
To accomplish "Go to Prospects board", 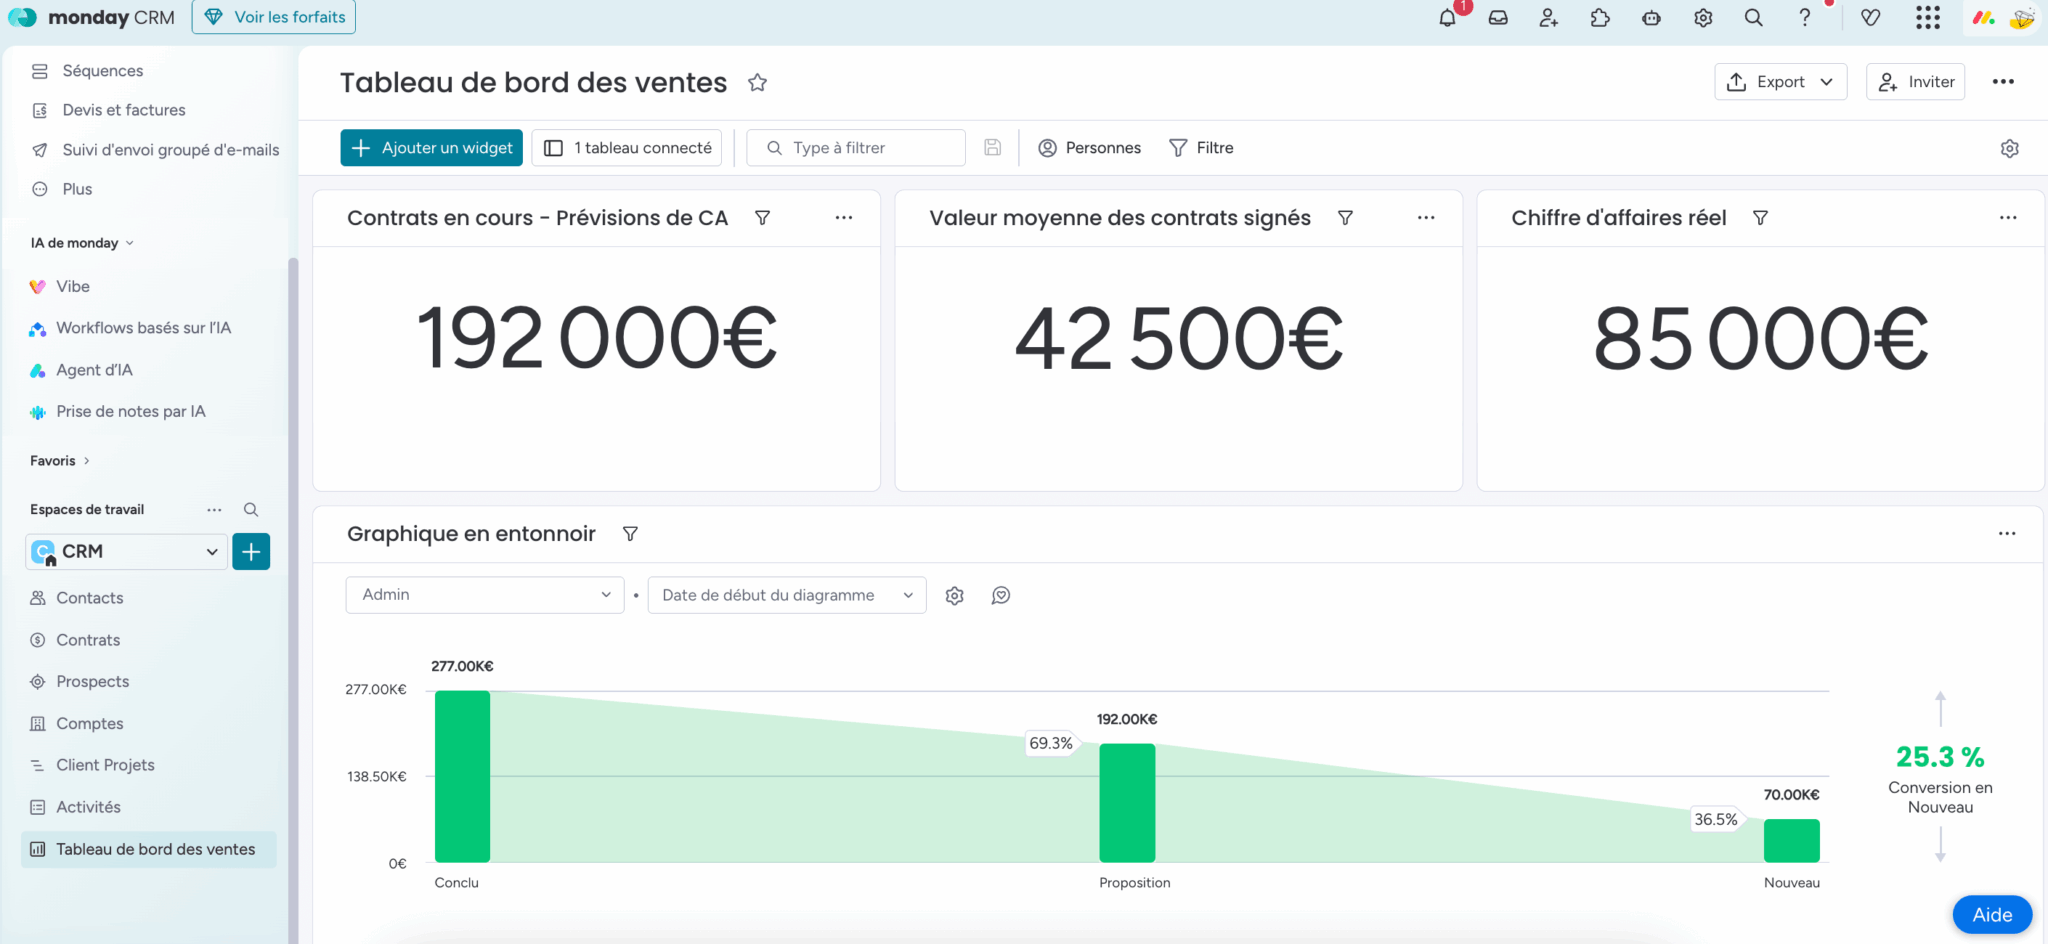I will click(x=93, y=682).
